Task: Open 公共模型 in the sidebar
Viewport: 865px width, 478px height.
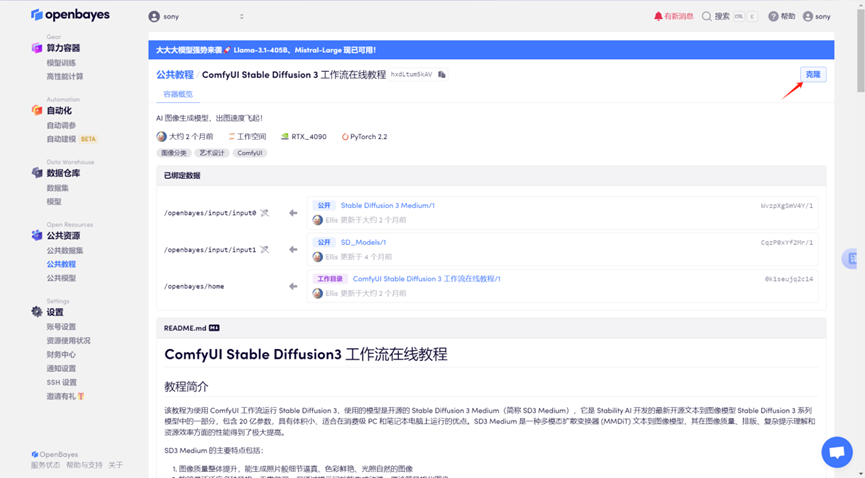Action: 61,278
